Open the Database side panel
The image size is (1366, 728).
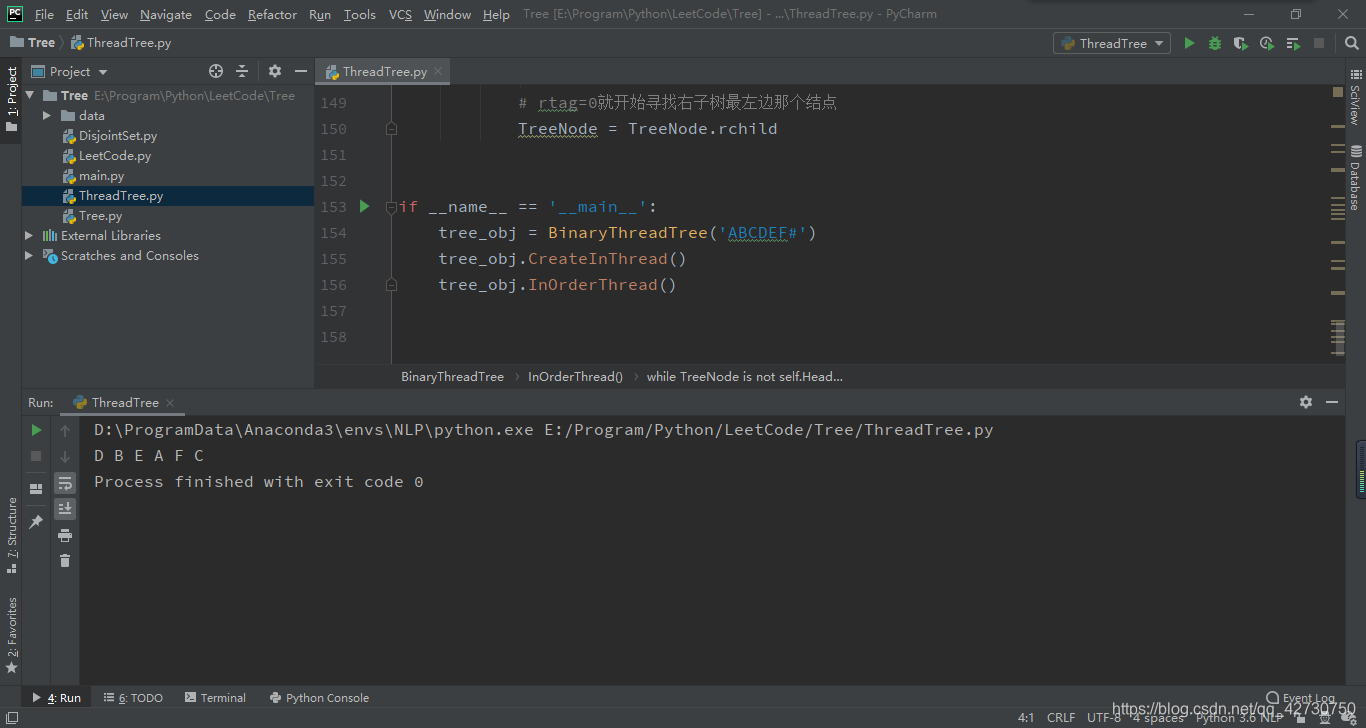coord(1356,178)
